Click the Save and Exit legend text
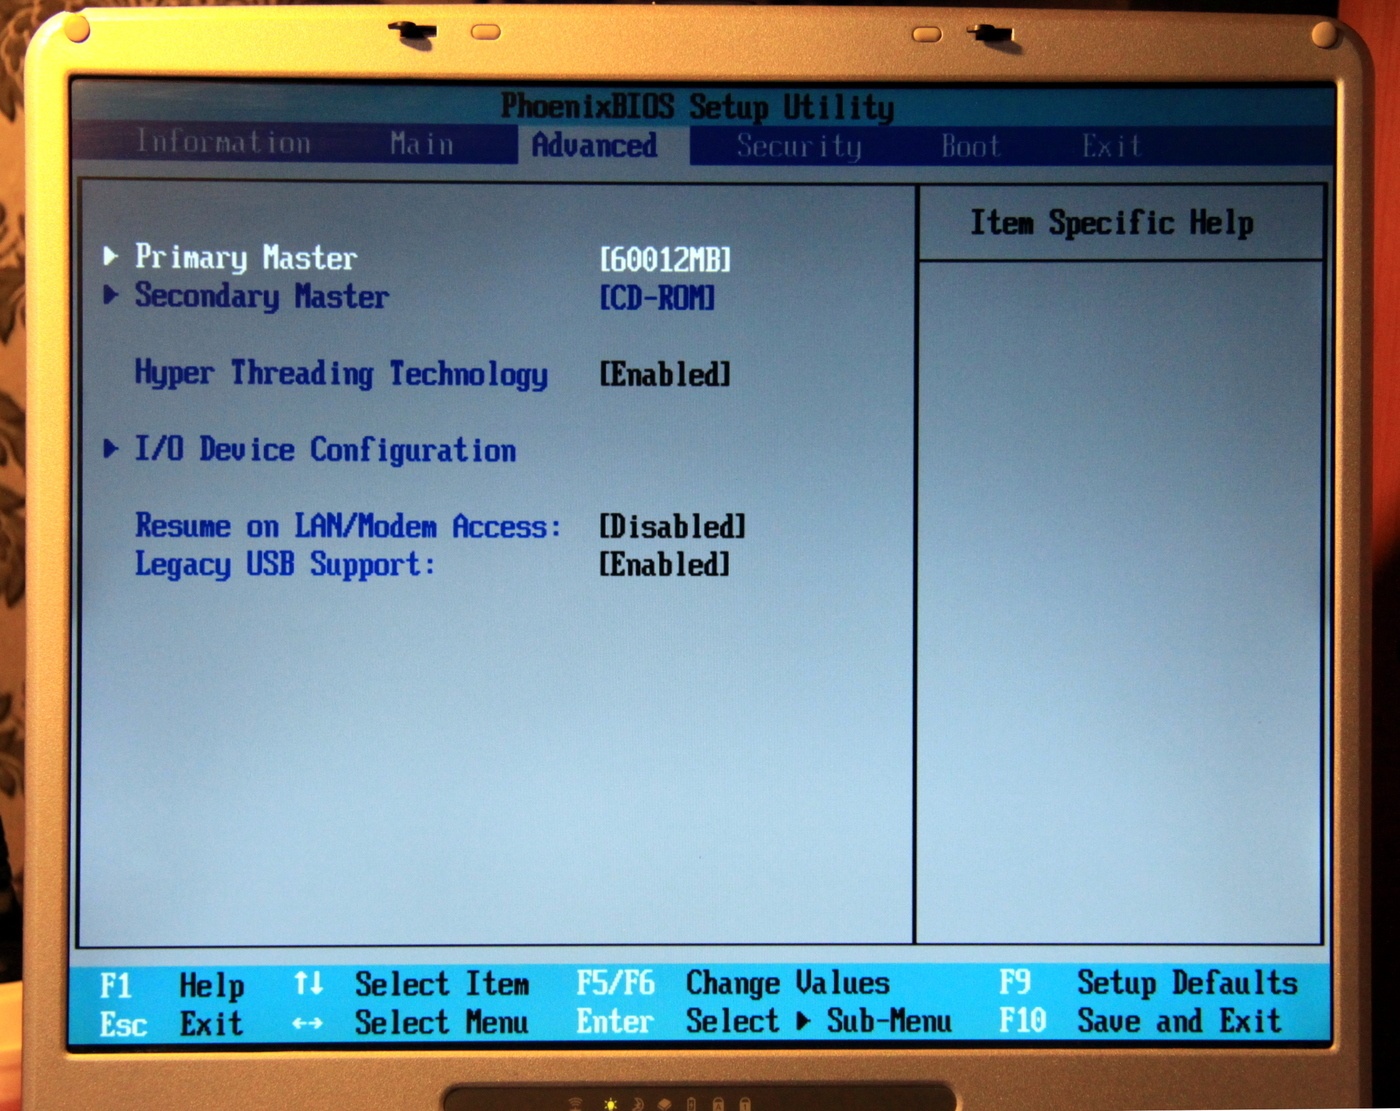 pos(1180,1021)
